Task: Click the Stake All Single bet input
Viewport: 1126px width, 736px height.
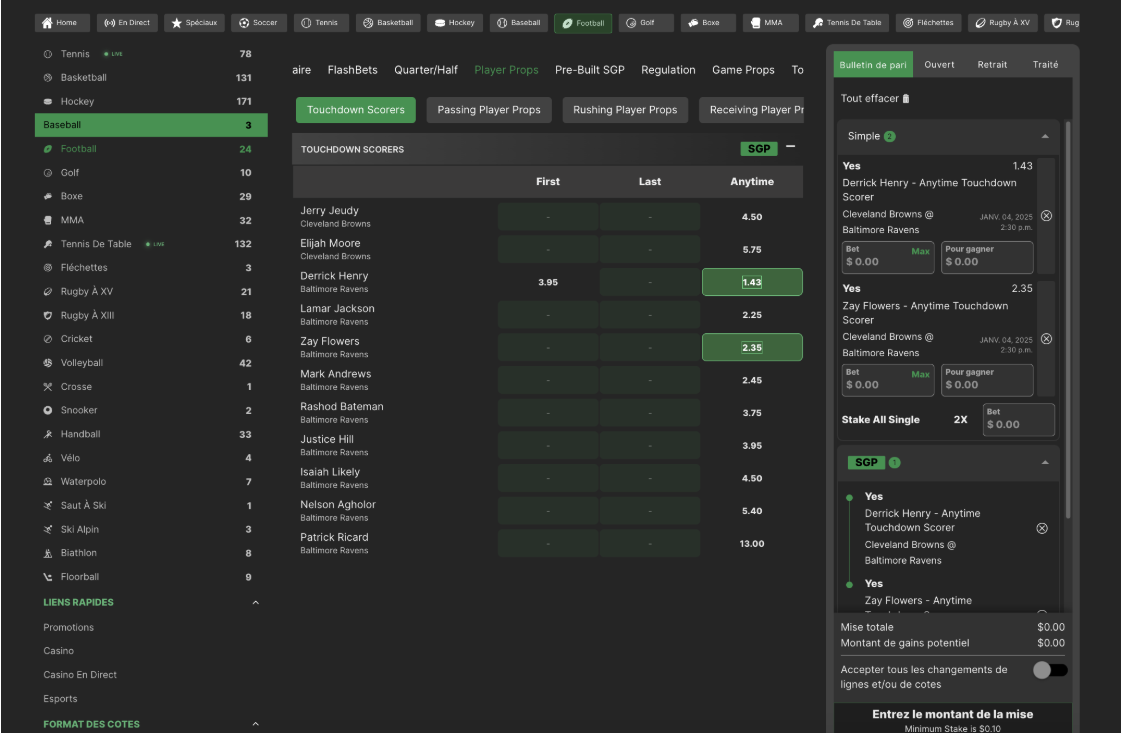Action: pyautogui.click(x=1018, y=420)
